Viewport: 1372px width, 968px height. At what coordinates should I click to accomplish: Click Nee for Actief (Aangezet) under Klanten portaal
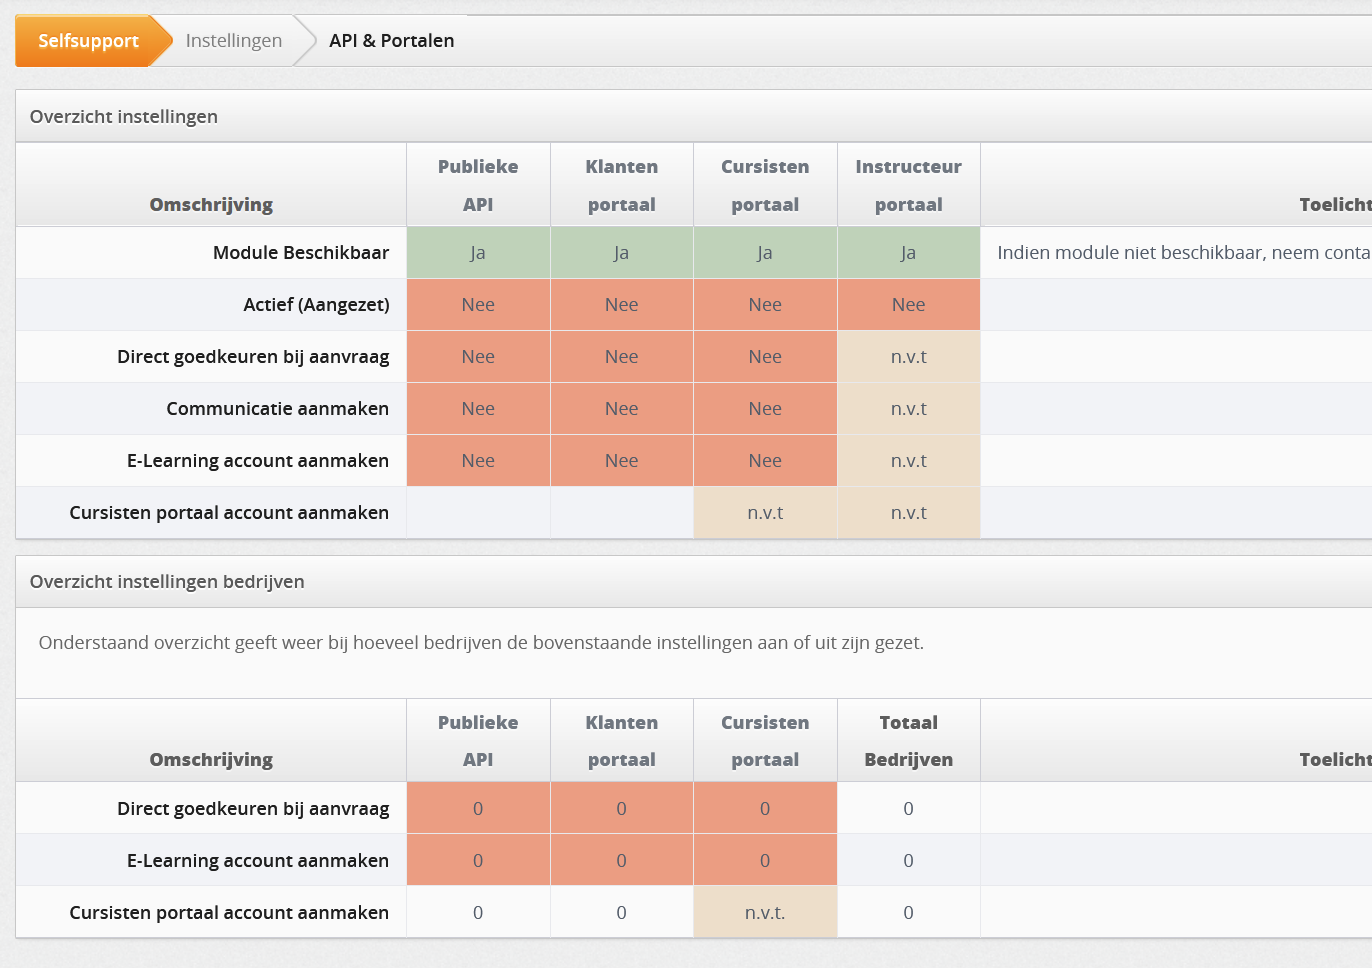(x=621, y=305)
